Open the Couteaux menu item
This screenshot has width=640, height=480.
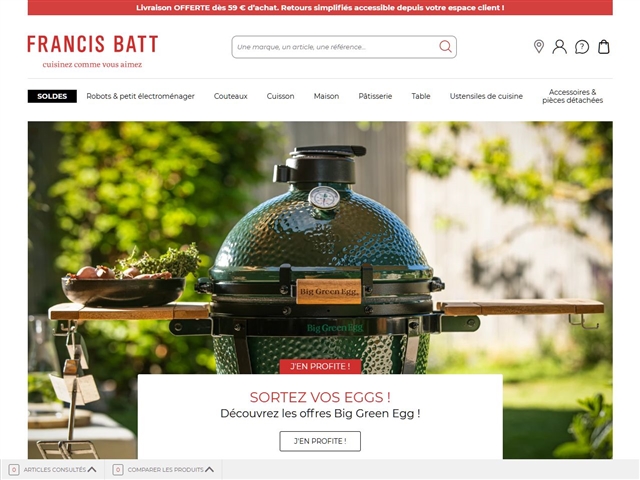coord(231,96)
